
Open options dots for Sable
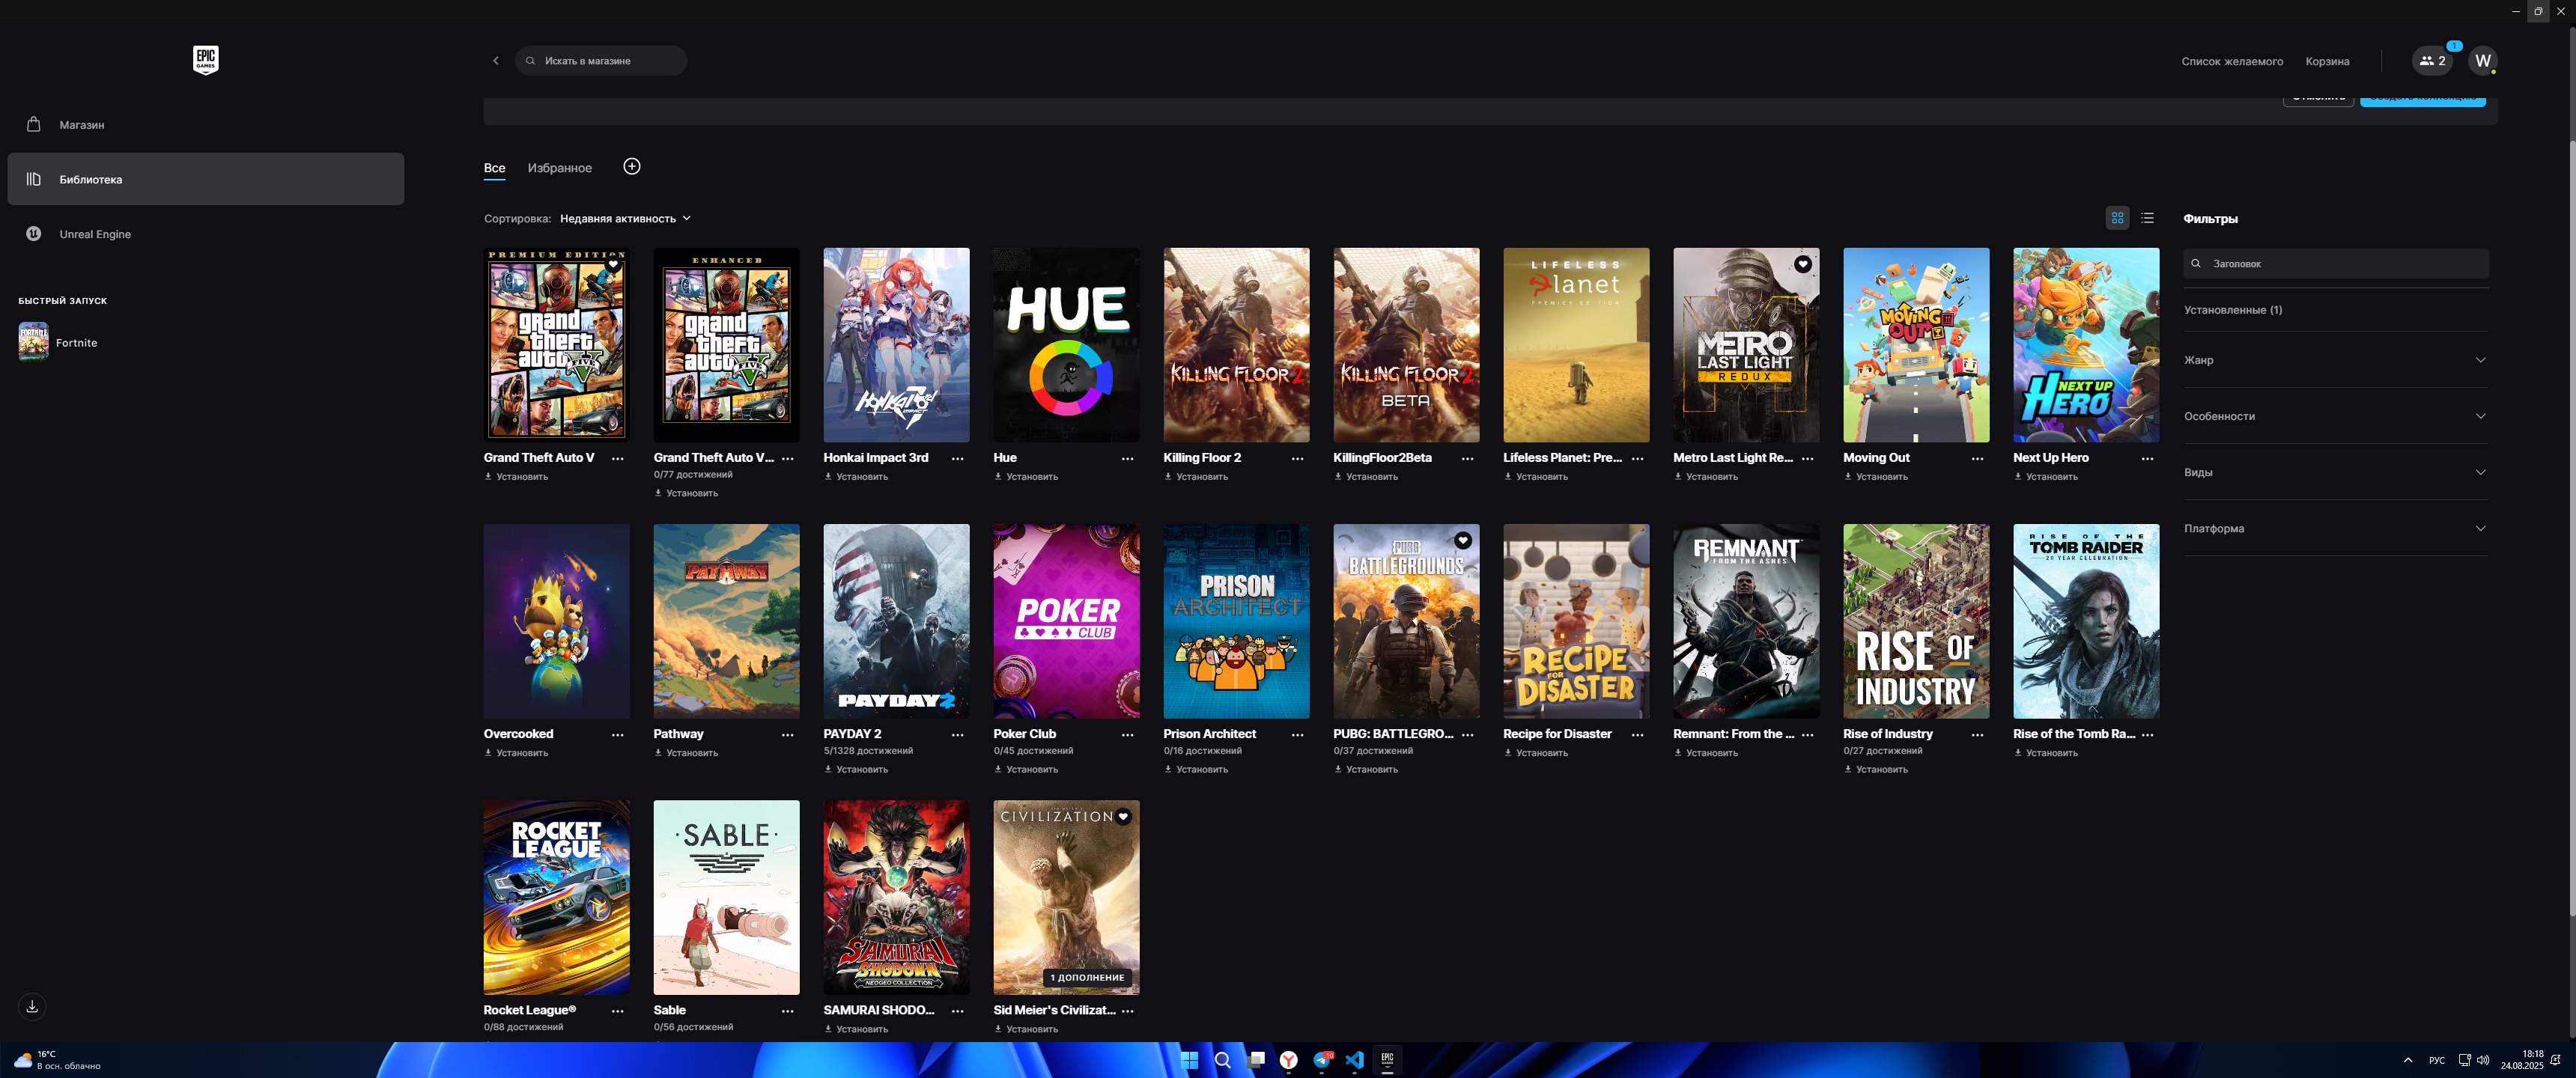788,1011
